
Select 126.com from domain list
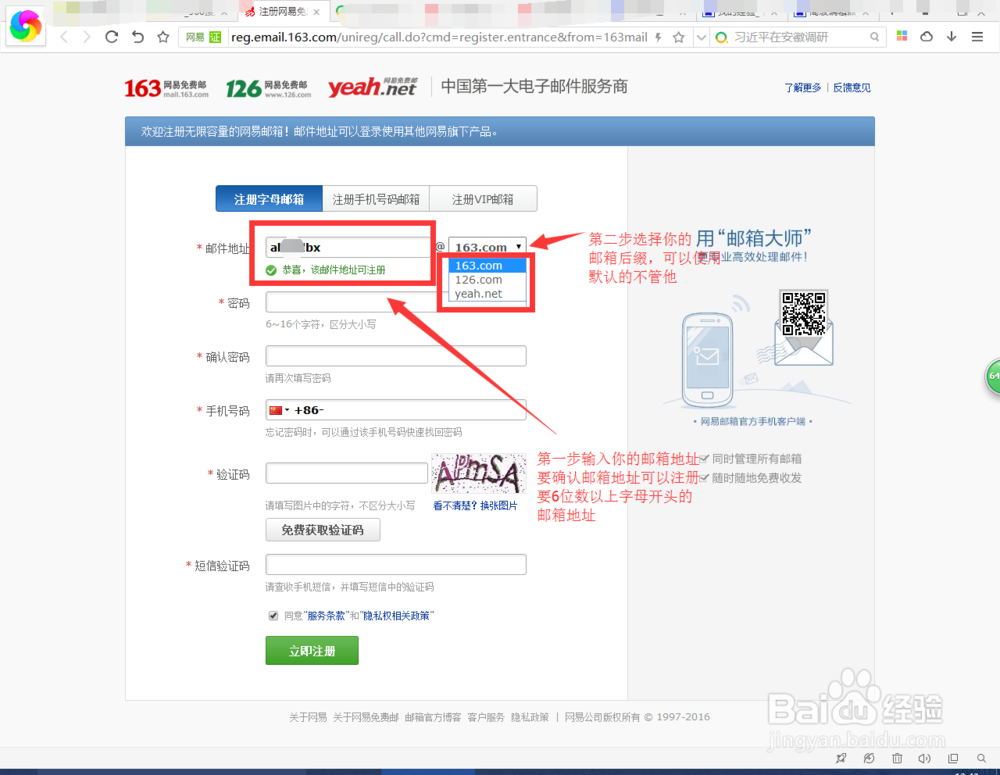[x=488, y=279]
